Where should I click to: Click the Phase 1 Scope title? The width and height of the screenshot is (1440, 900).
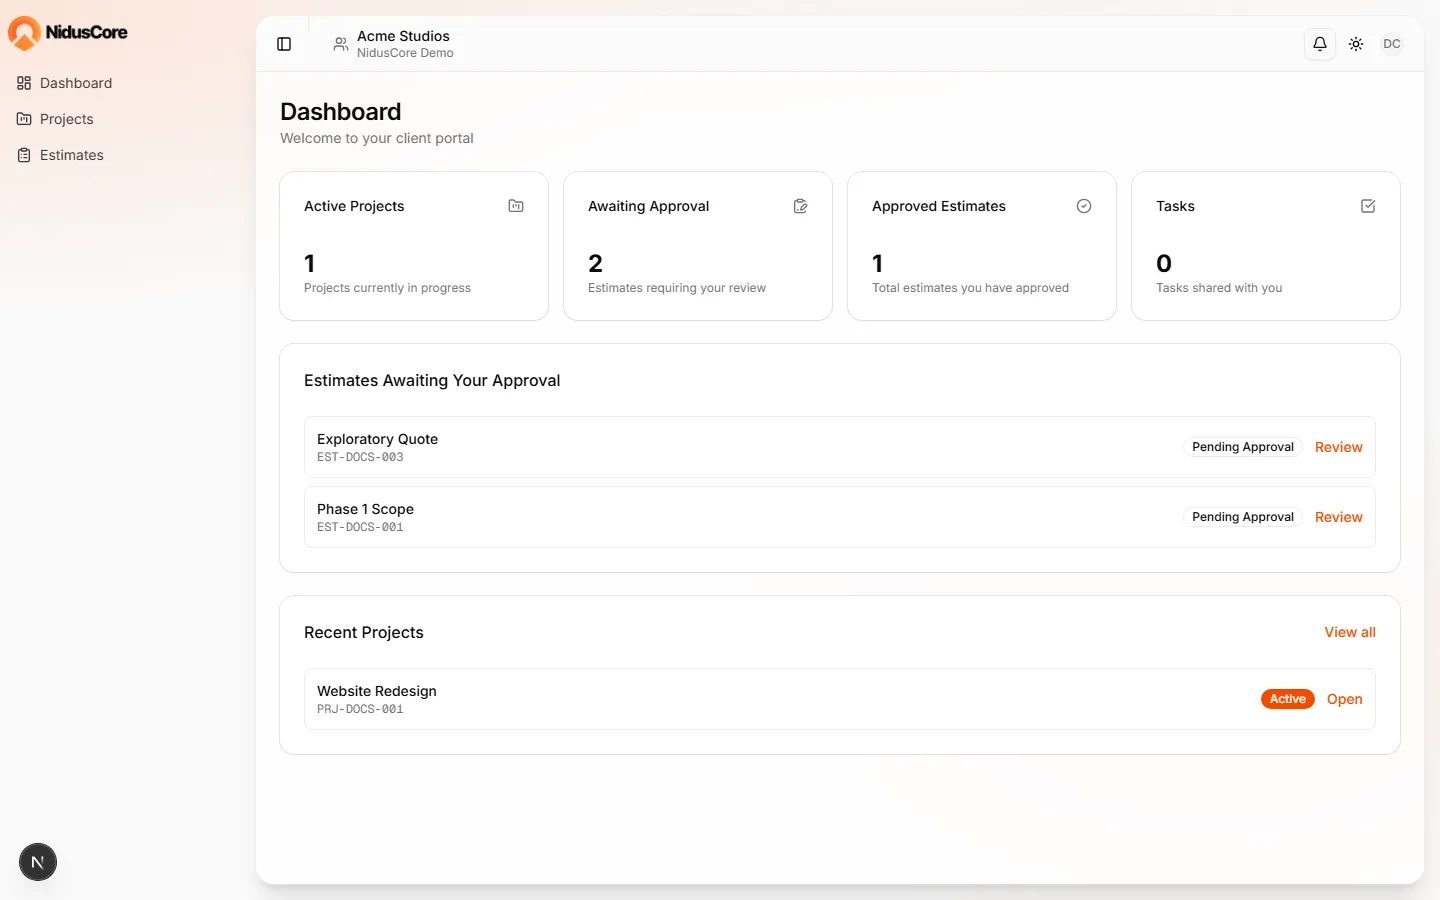pyautogui.click(x=365, y=509)
